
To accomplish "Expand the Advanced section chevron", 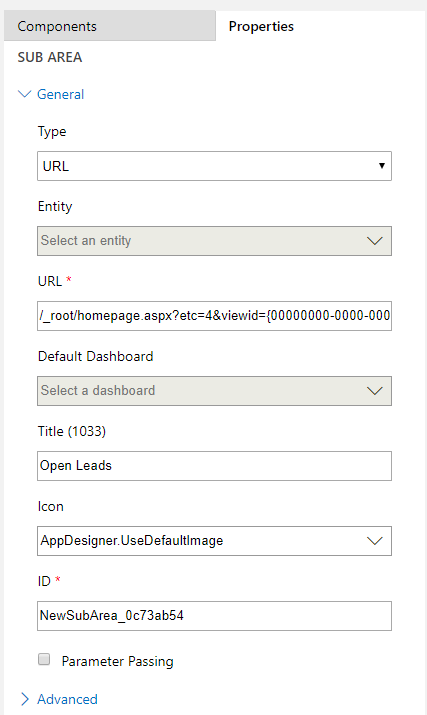I will (25, 699).
